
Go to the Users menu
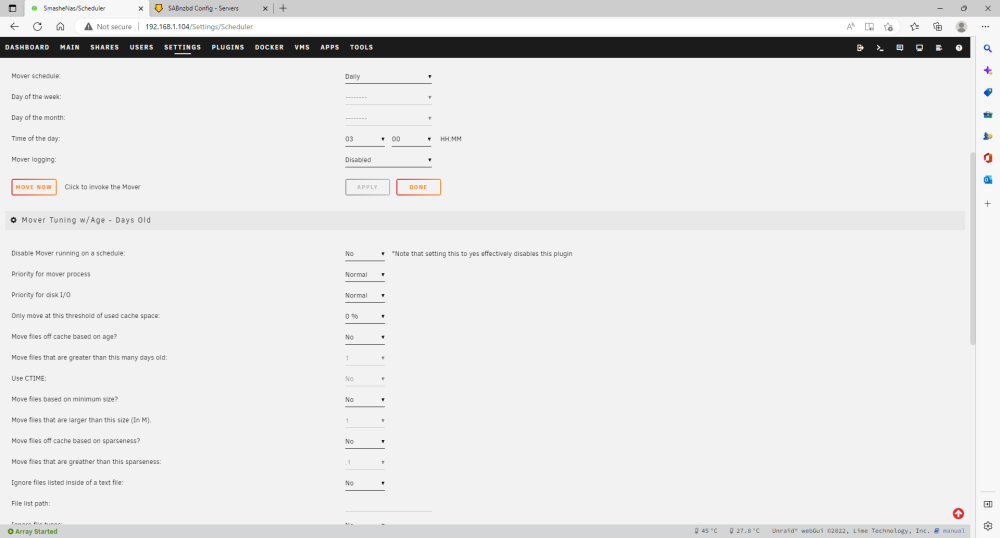[142, 47]
